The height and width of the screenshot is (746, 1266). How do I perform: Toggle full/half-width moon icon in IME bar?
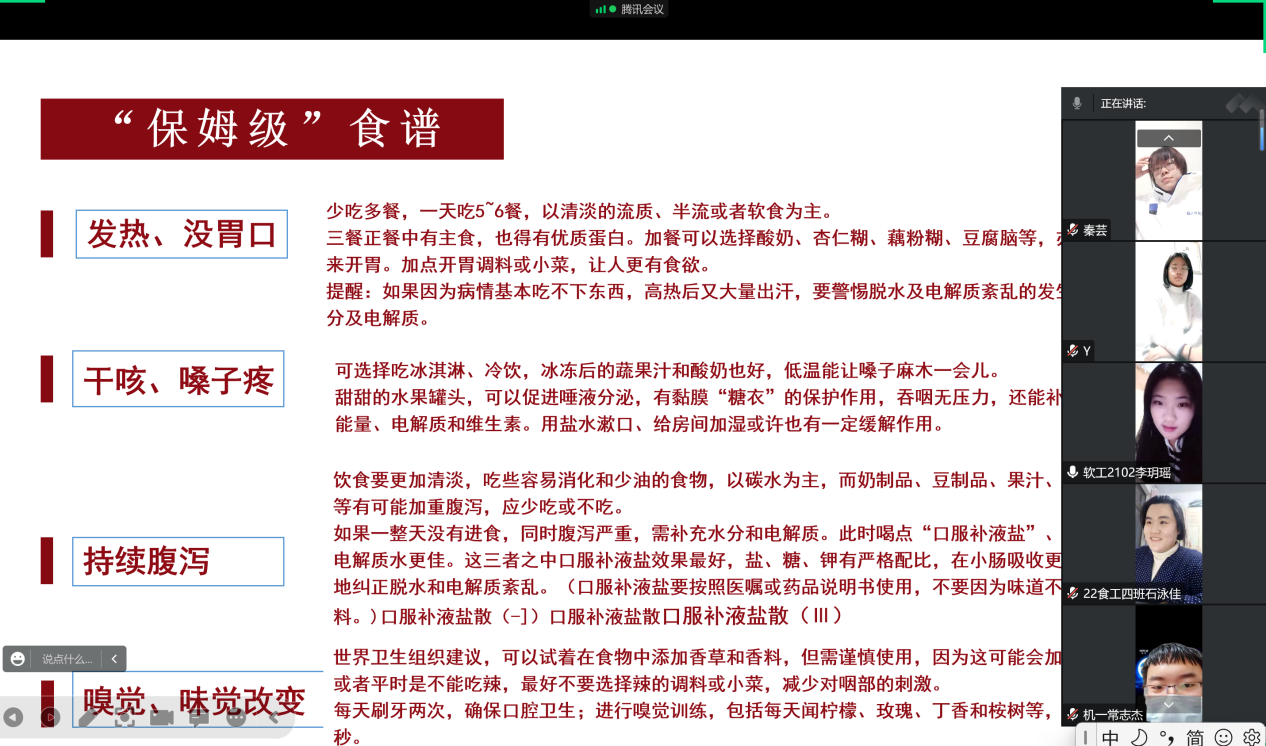1138,737
